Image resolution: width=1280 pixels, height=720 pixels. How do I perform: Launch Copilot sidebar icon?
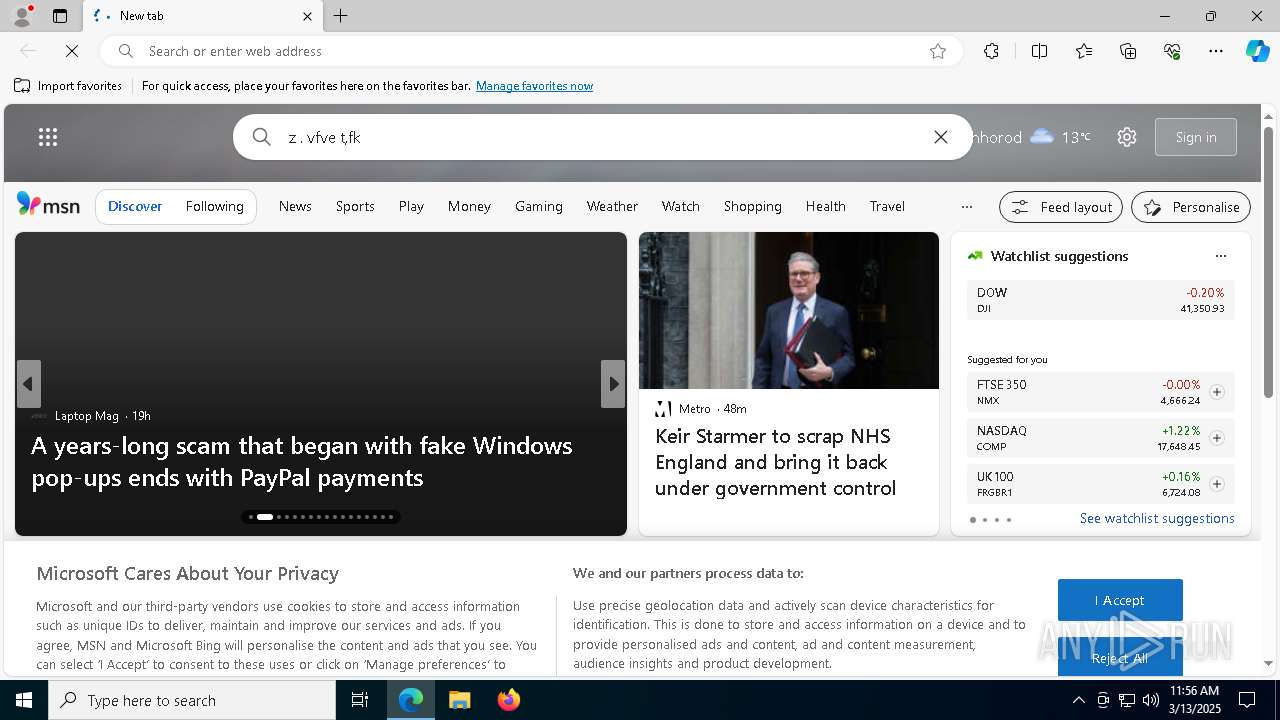tap(1257, 51)
